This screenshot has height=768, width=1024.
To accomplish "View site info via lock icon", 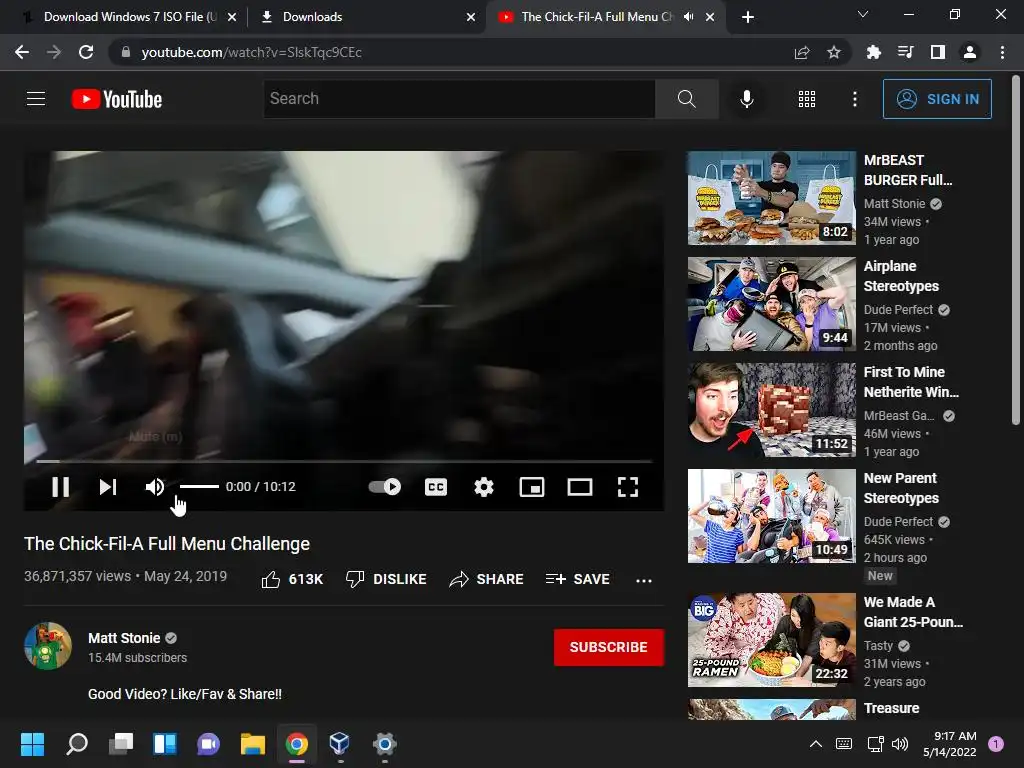I will [126, 52].
